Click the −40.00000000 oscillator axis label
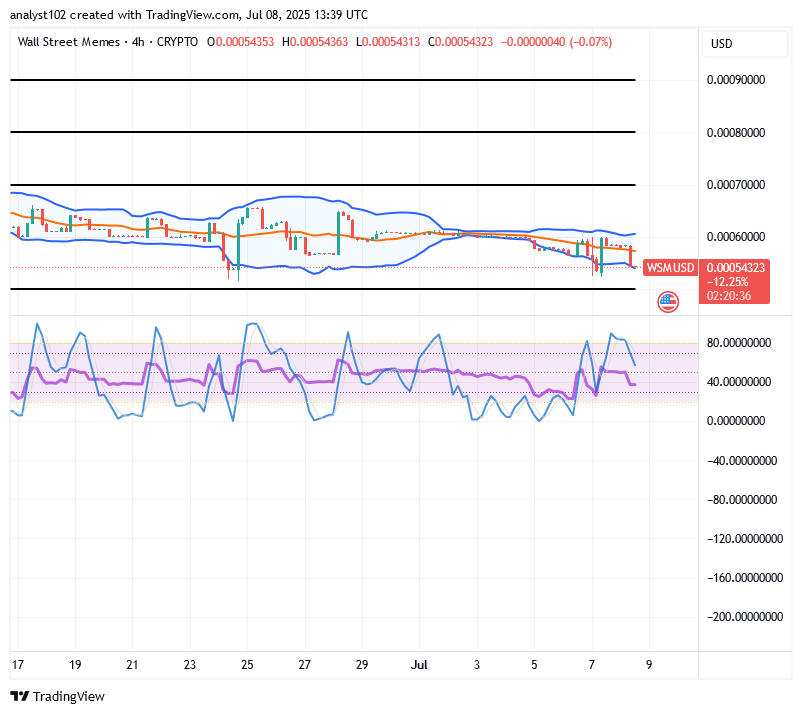Viewport: 802px width, 714px height. [742, 461]
